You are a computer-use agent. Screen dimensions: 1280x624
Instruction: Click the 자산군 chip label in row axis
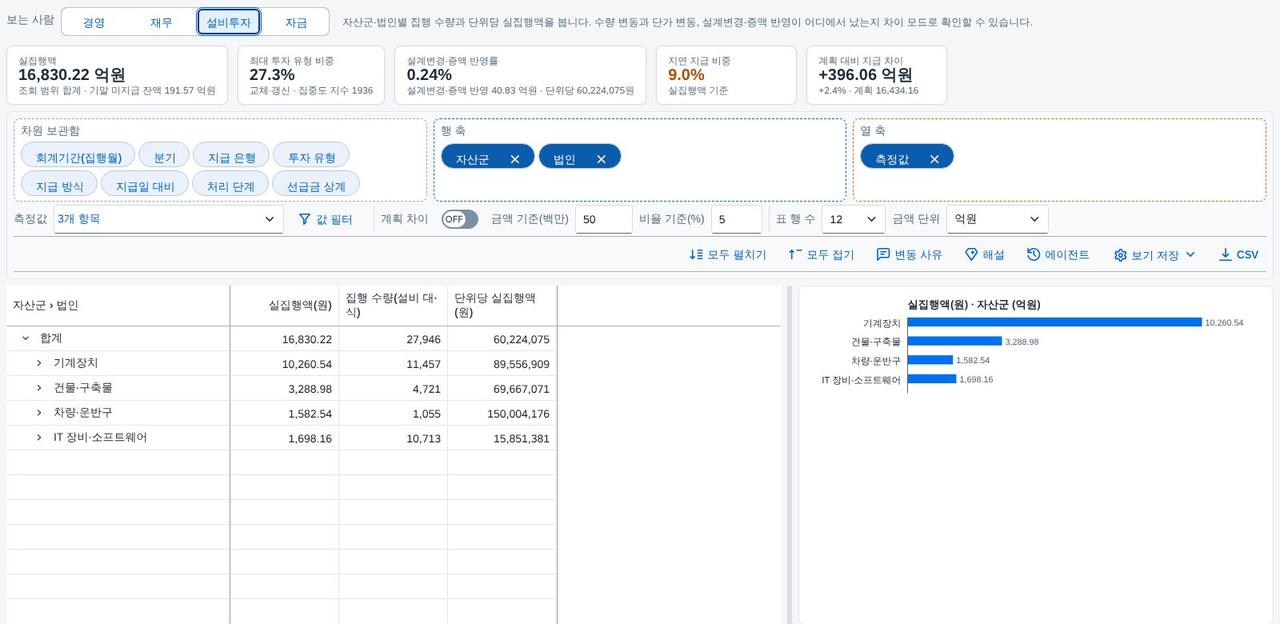(472, 159)
